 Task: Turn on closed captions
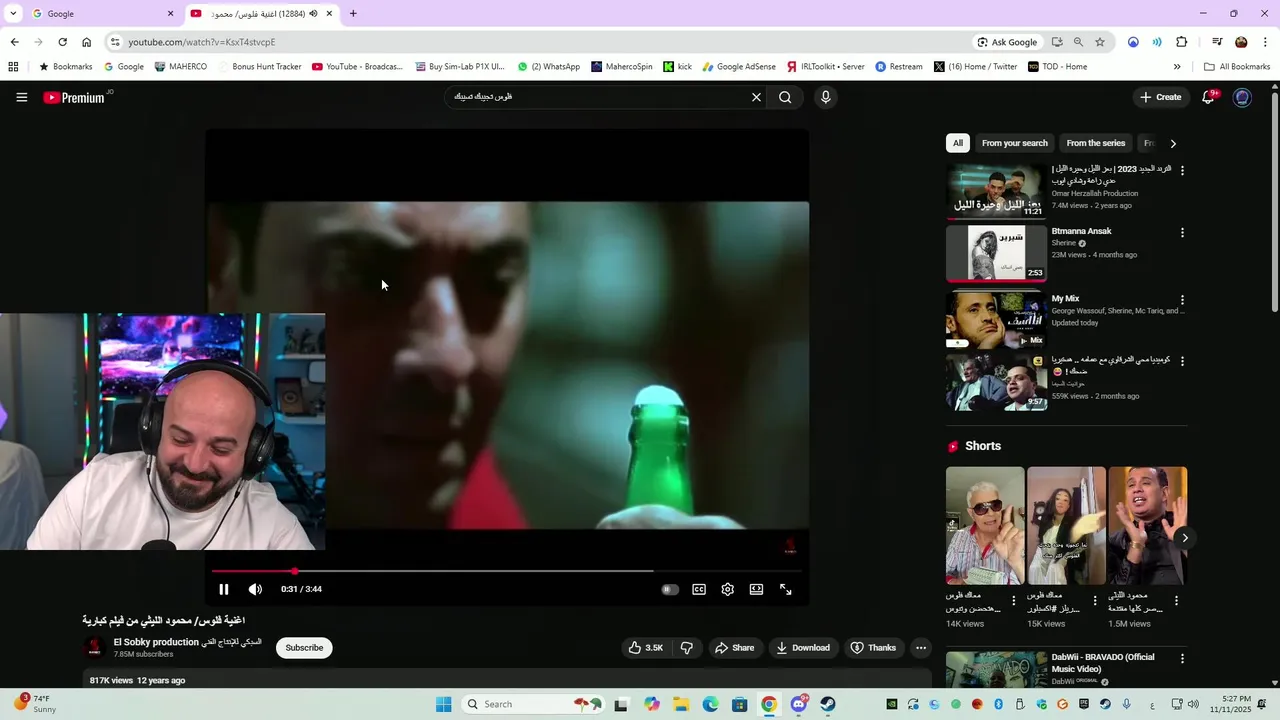pos(699,589)
